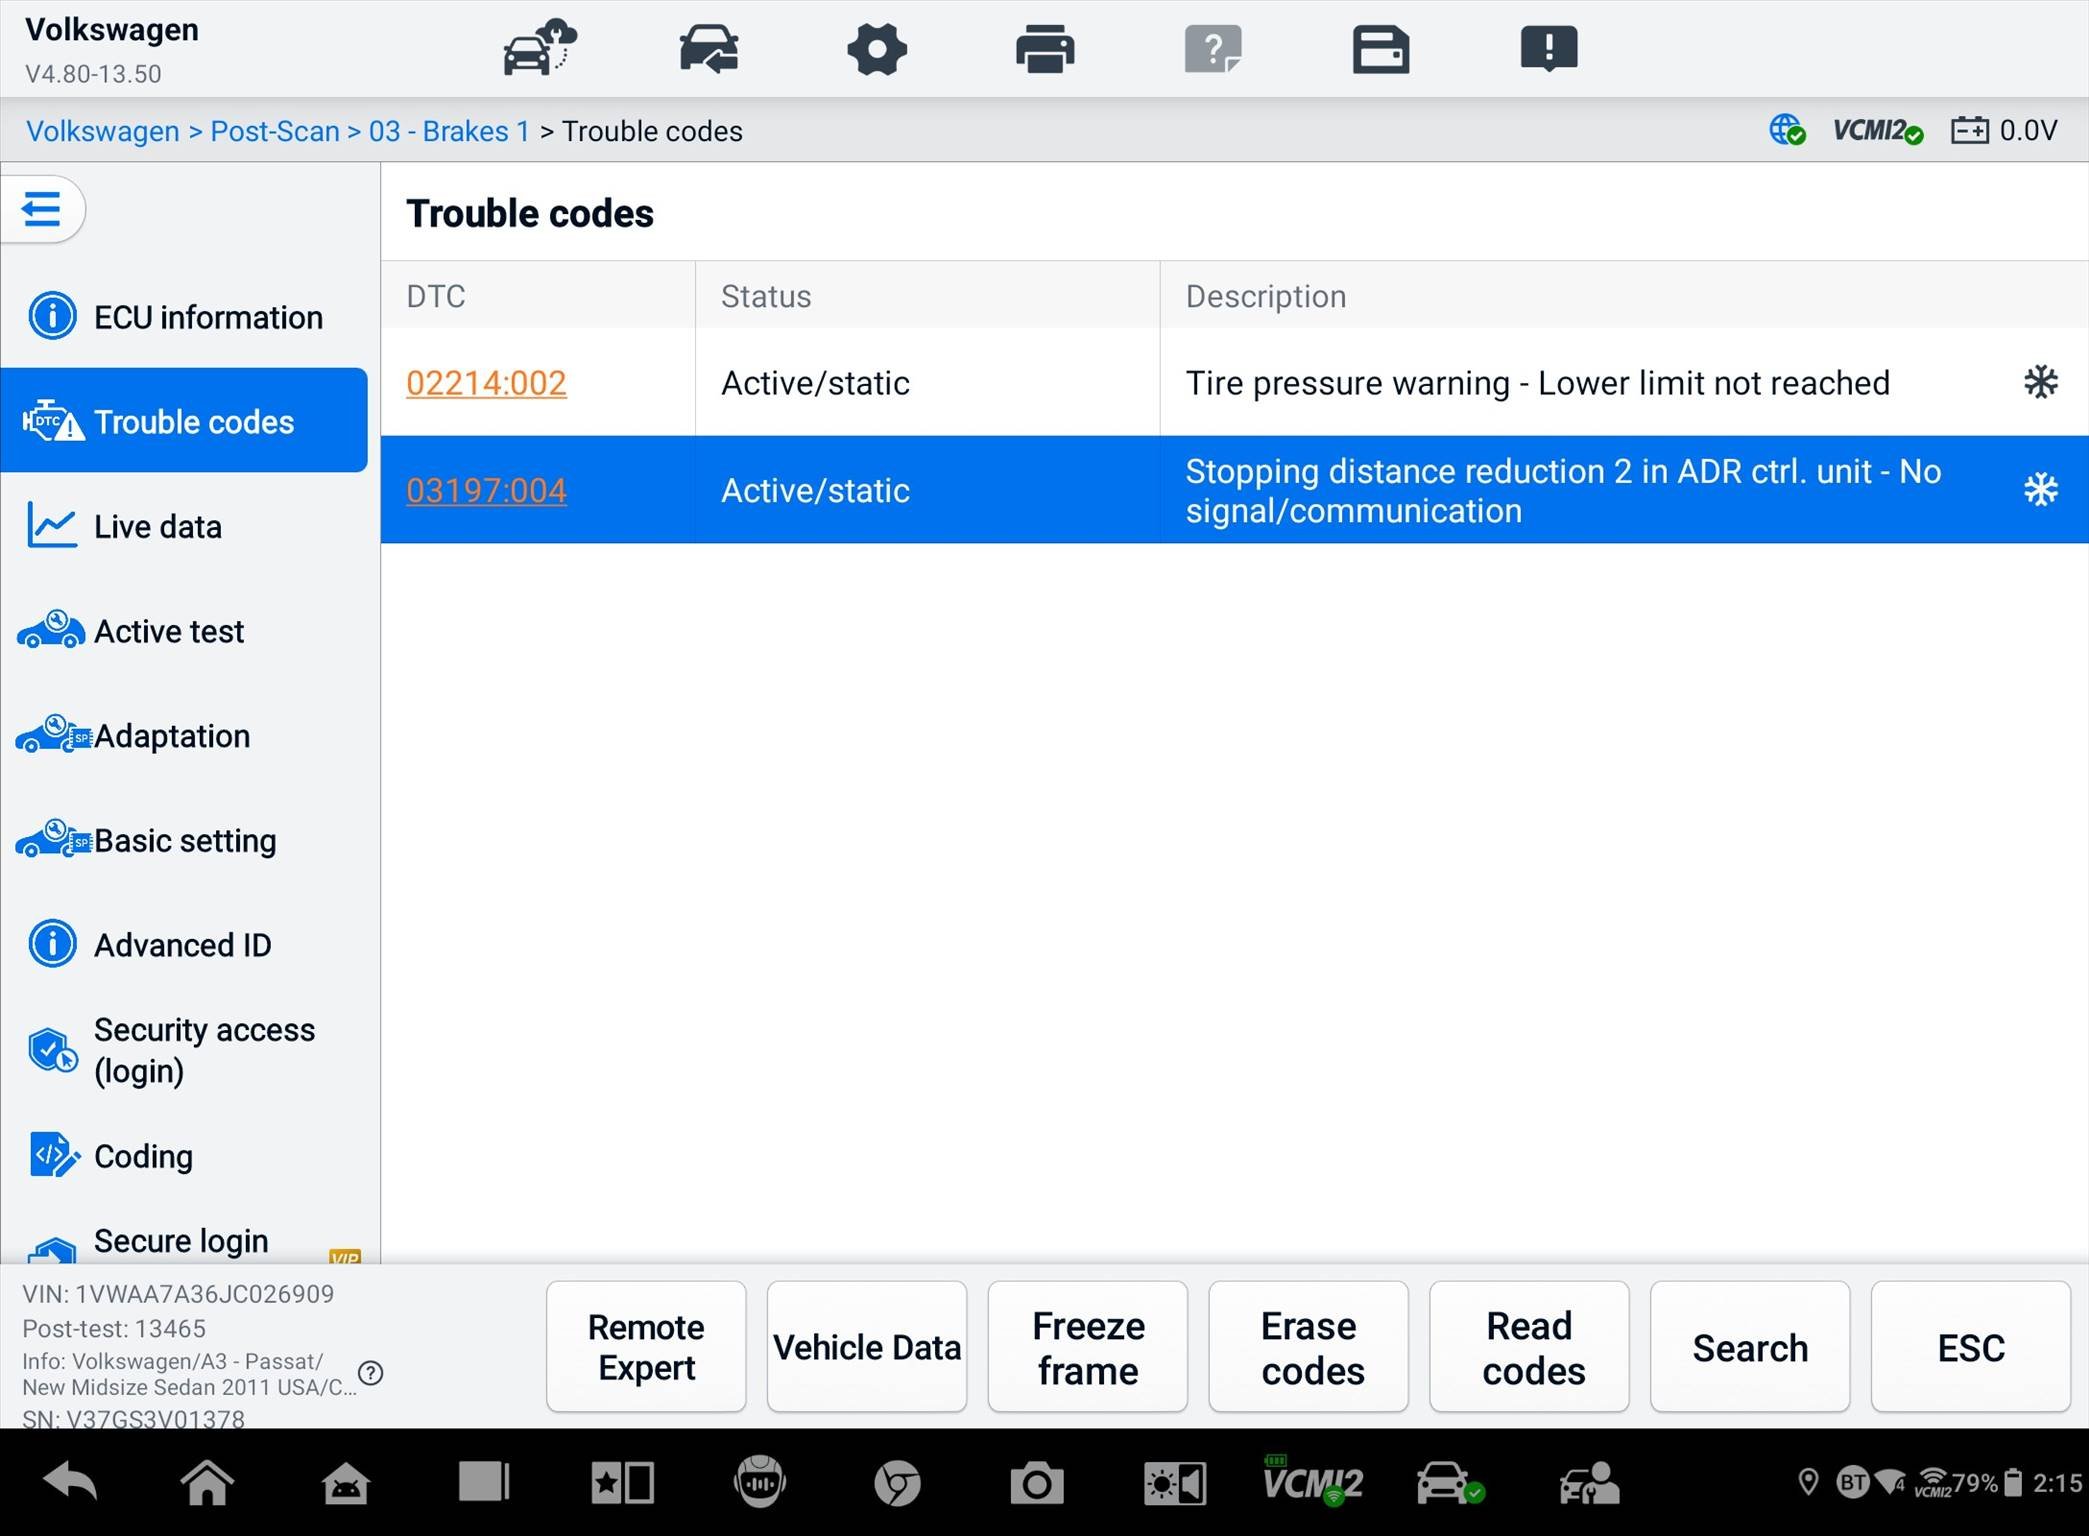2089x1536 pixels.
Task: Open Live data in sidebar
Action: click(185, 526)
